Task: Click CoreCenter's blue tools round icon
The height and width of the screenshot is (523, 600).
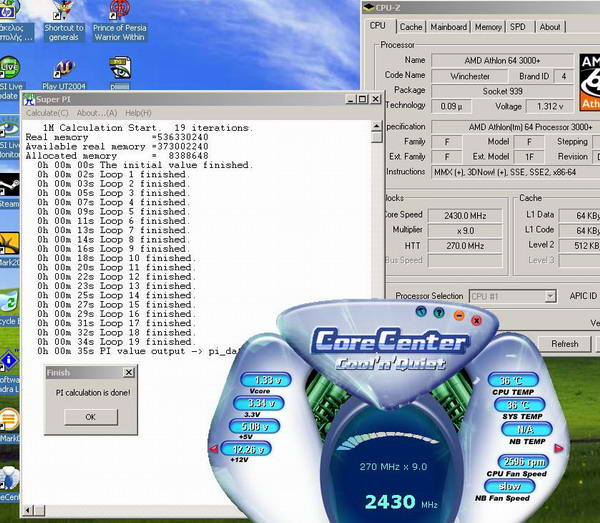Action: click(421, 312)
